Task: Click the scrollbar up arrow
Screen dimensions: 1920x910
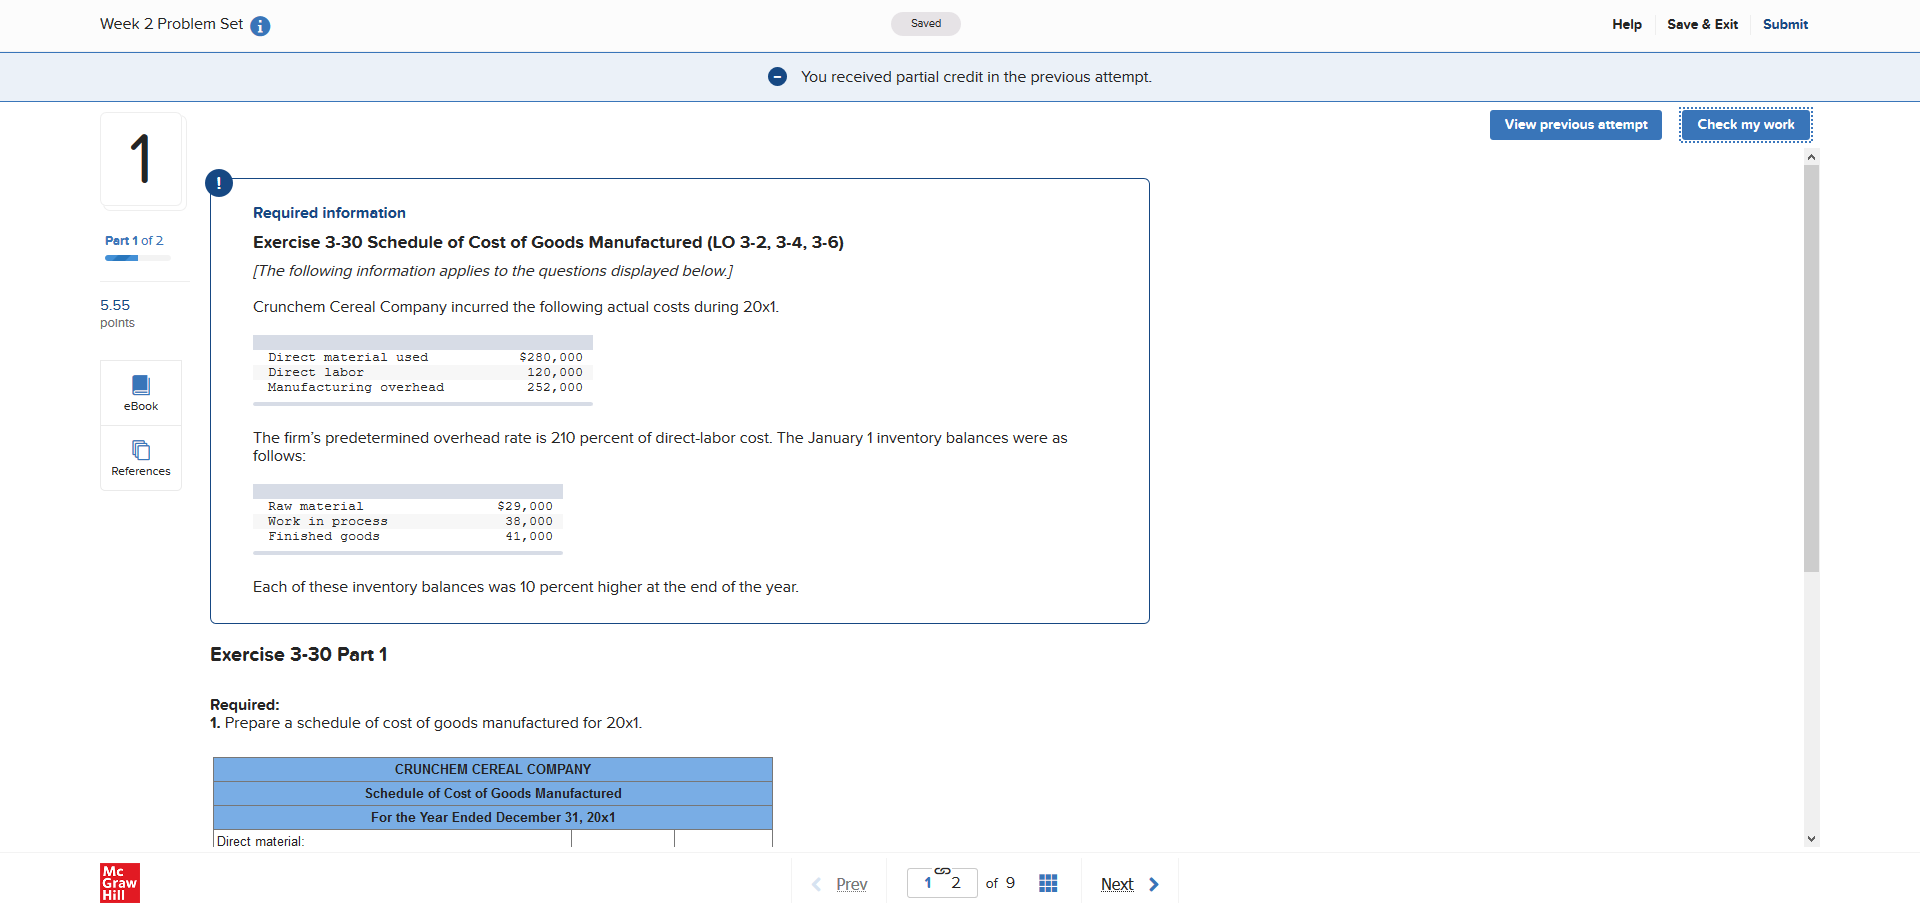Action: [1811, 157]
